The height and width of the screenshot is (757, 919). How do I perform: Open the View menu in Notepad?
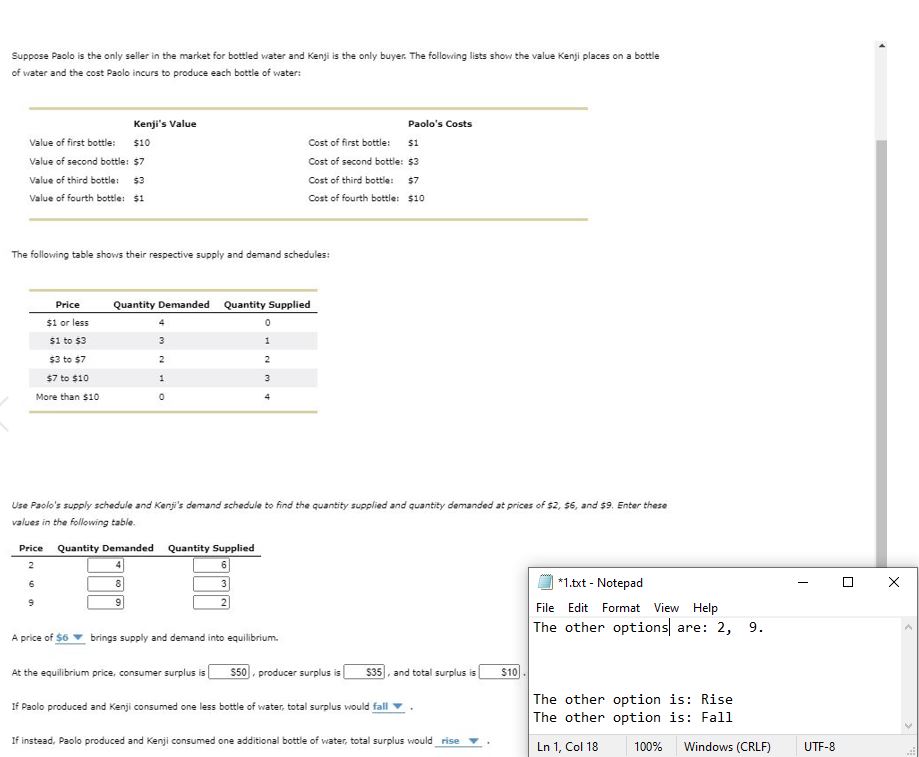(x=666, y=608)
